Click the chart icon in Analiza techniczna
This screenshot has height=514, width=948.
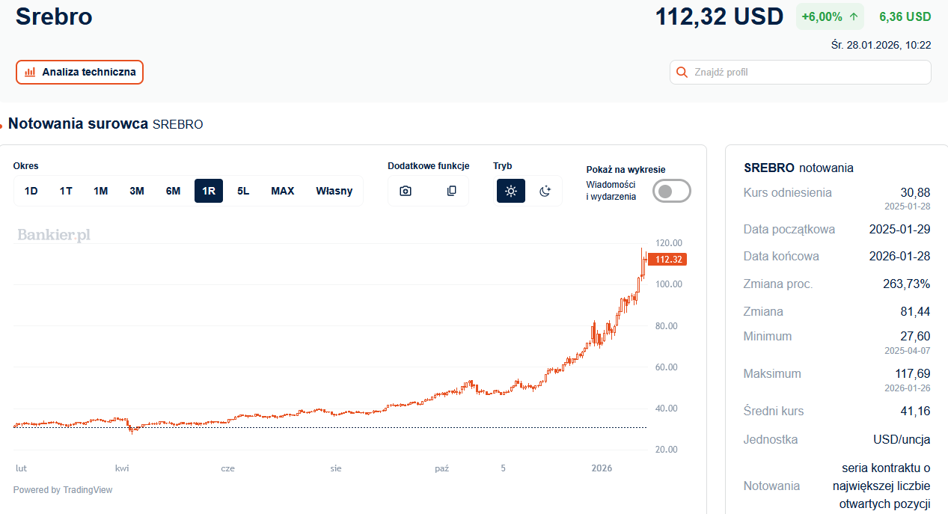(x=30, y=72)
